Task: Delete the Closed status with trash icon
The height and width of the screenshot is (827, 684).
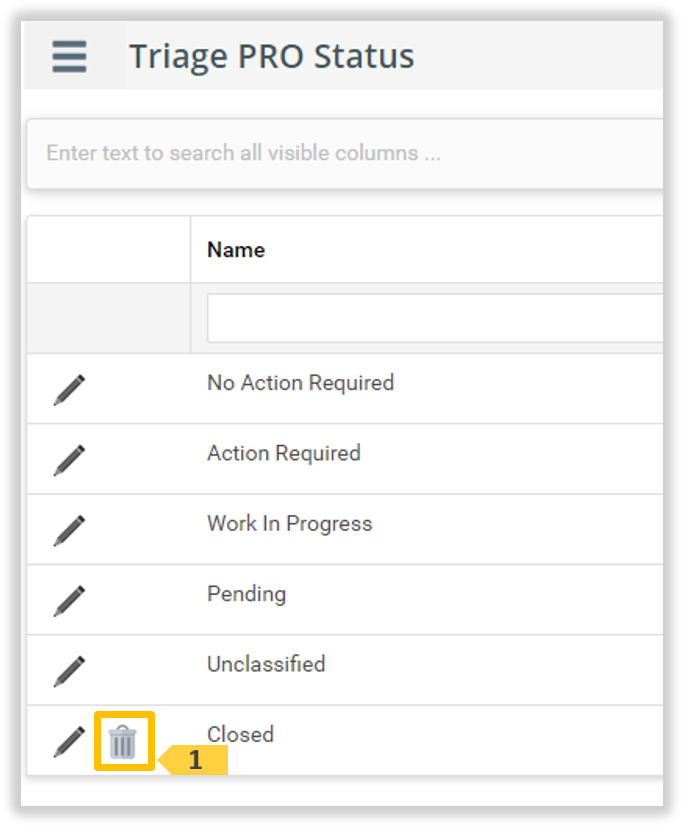Action: tap(123, 742)
